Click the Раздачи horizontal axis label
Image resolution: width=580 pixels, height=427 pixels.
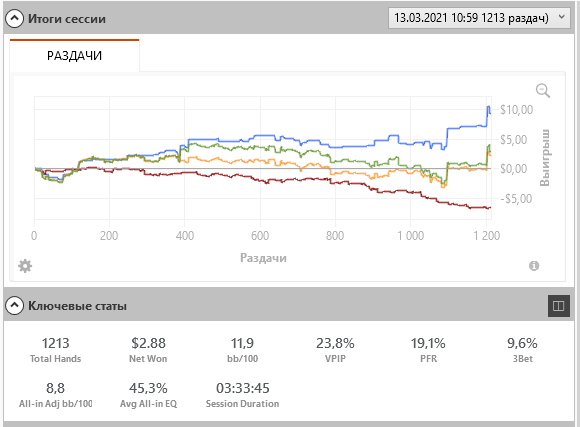(x=263, y=258)
